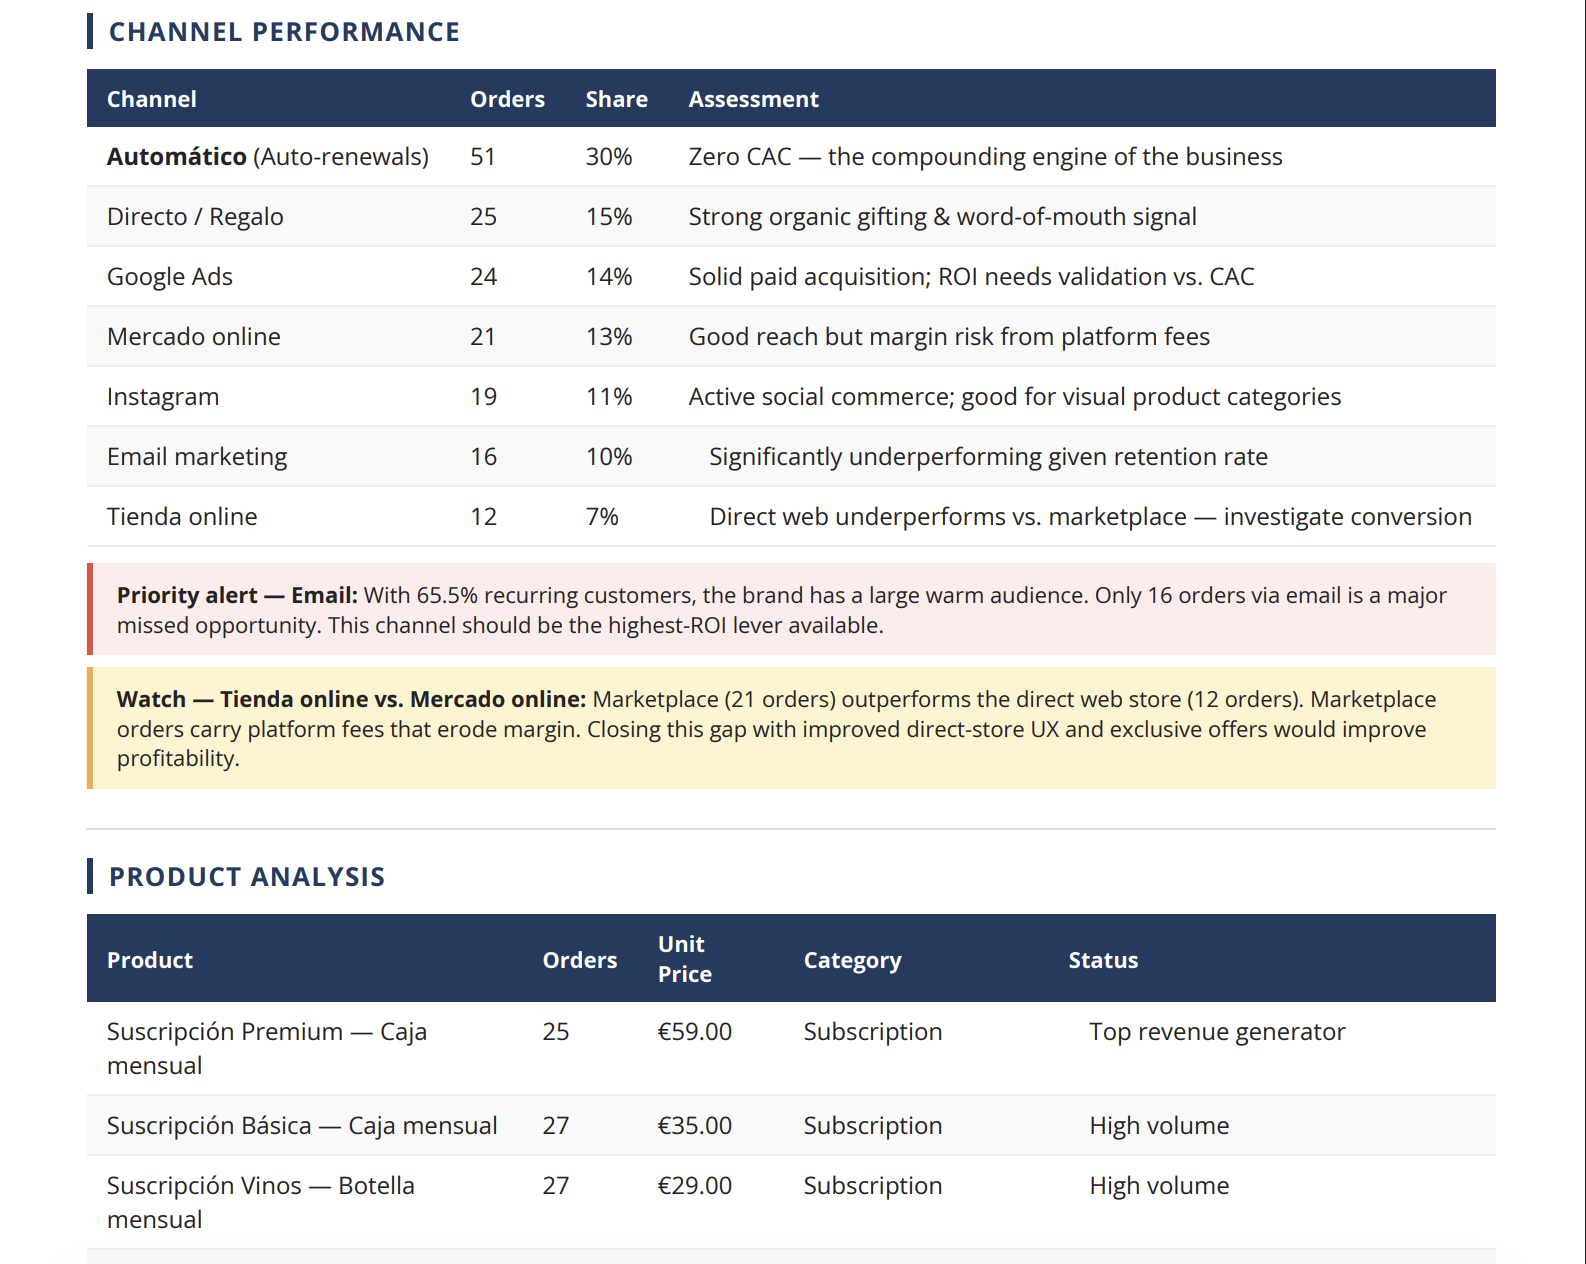Click the 13% share value
1586x1264 pixels.
click(609, 337)
